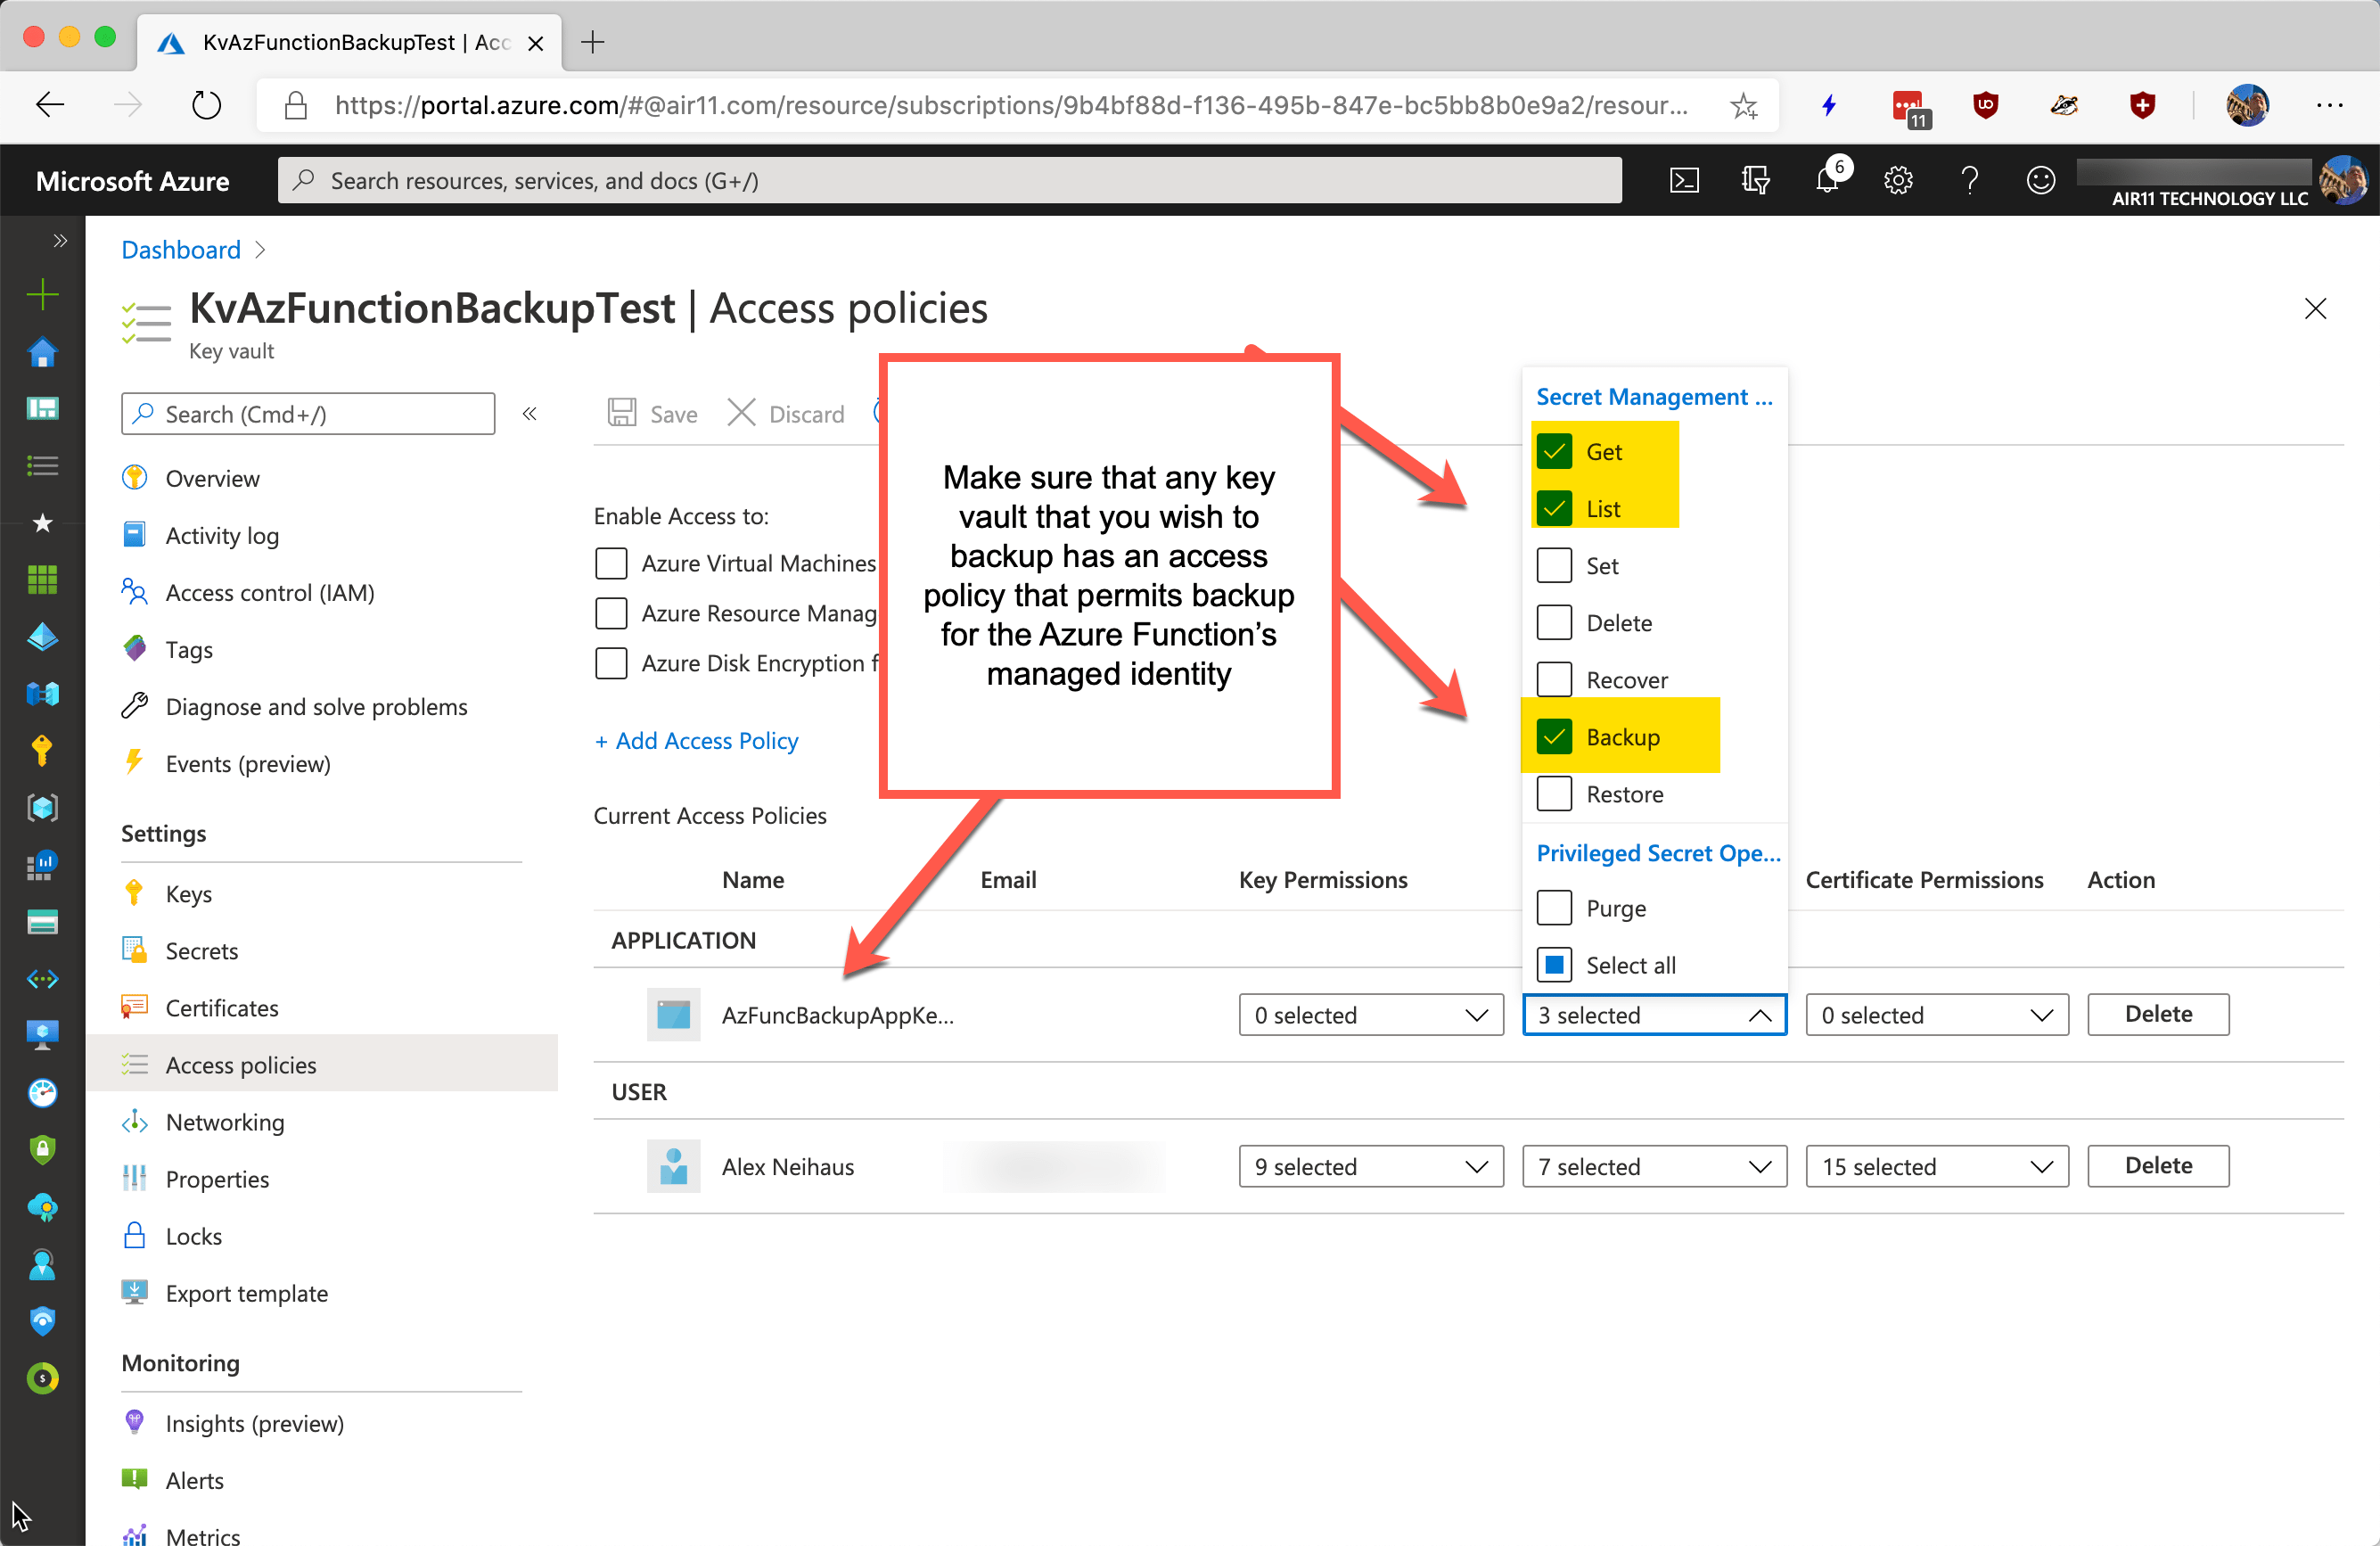This screenshot has height=1546, width=2380.
Task: Open the directory filter icon
Action: tap(1755, 180)
